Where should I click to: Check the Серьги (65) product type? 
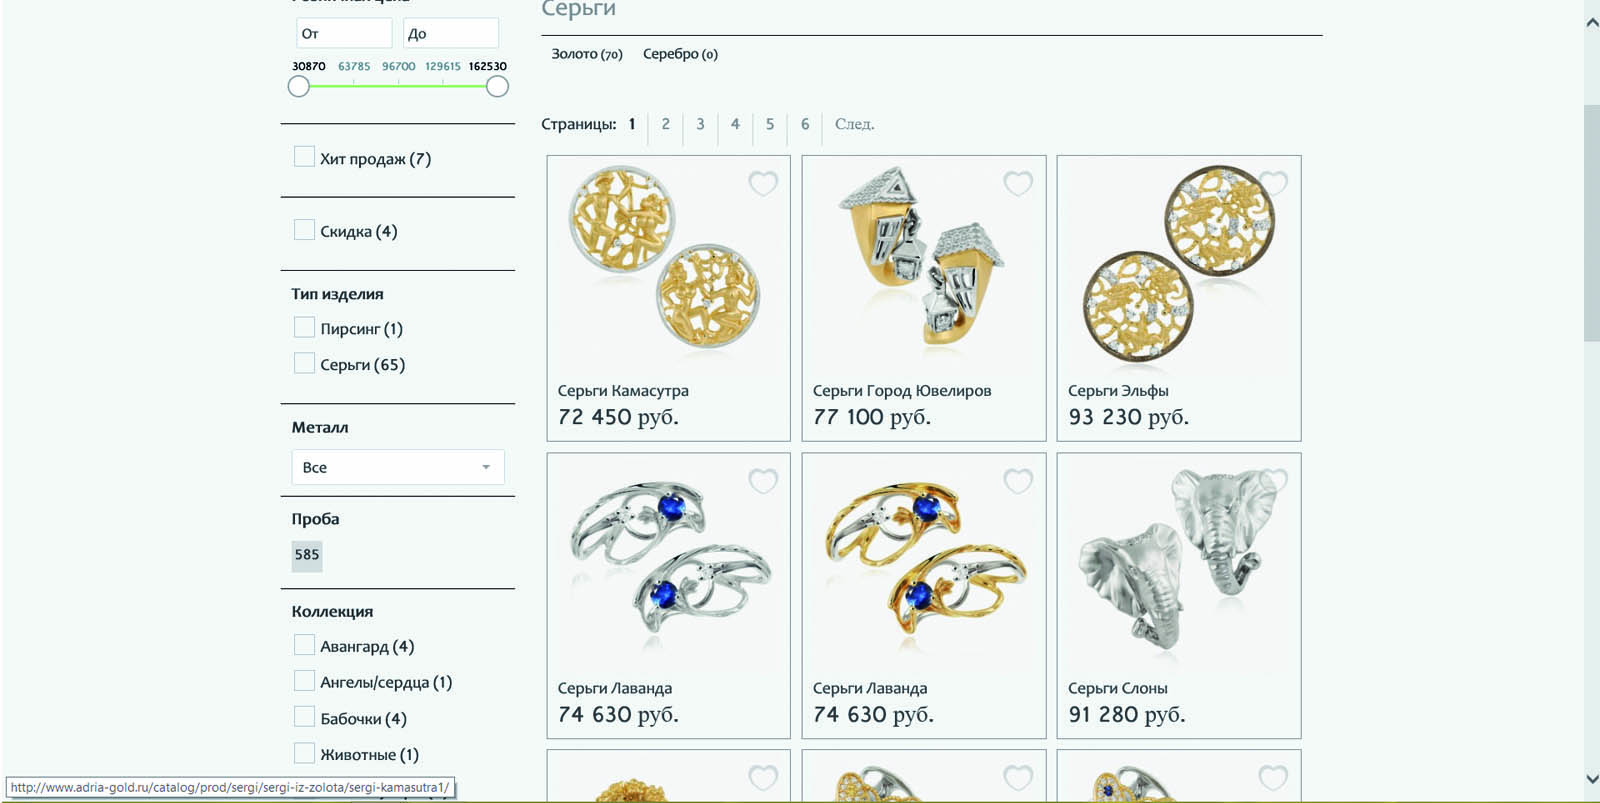304,363
